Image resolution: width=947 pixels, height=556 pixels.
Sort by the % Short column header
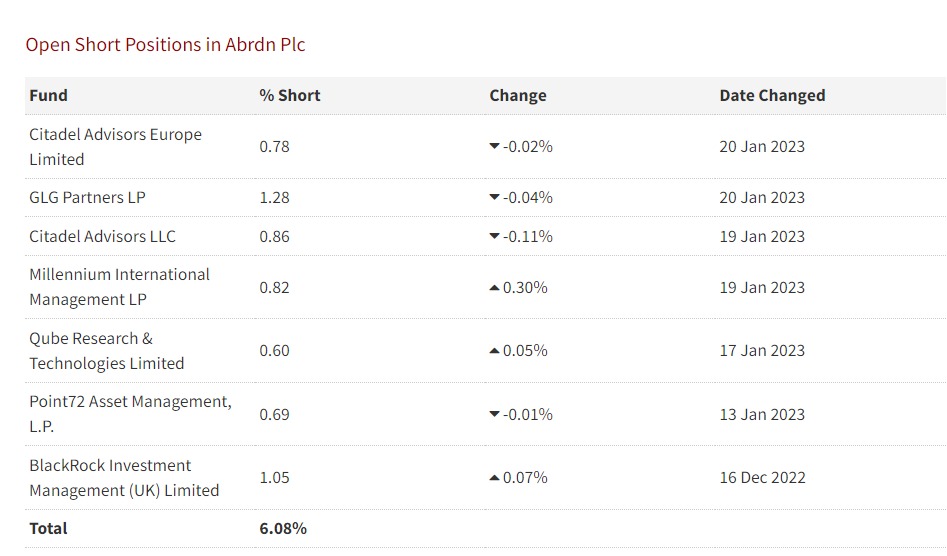pyautogui.click(x=290, y=96)
